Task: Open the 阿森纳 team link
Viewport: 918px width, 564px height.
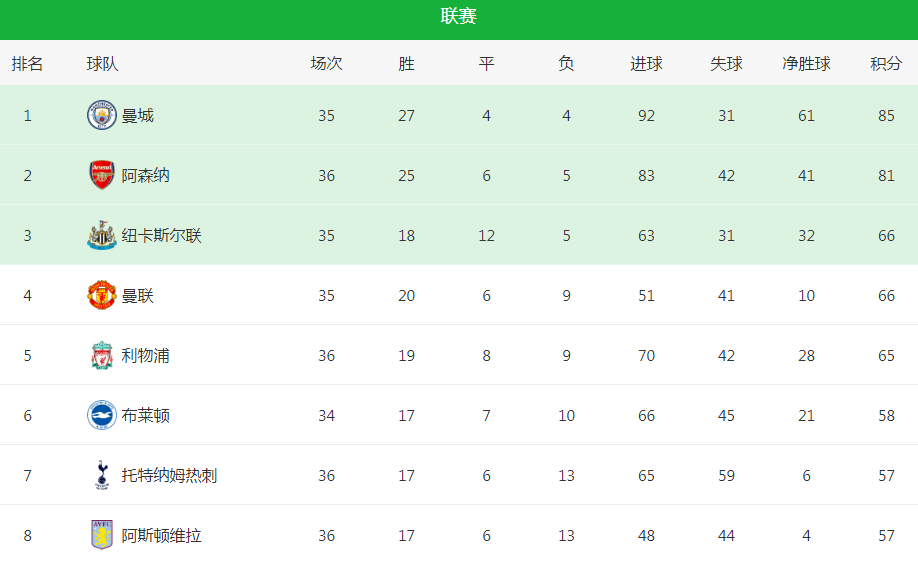Action: (x=146, y=175)
